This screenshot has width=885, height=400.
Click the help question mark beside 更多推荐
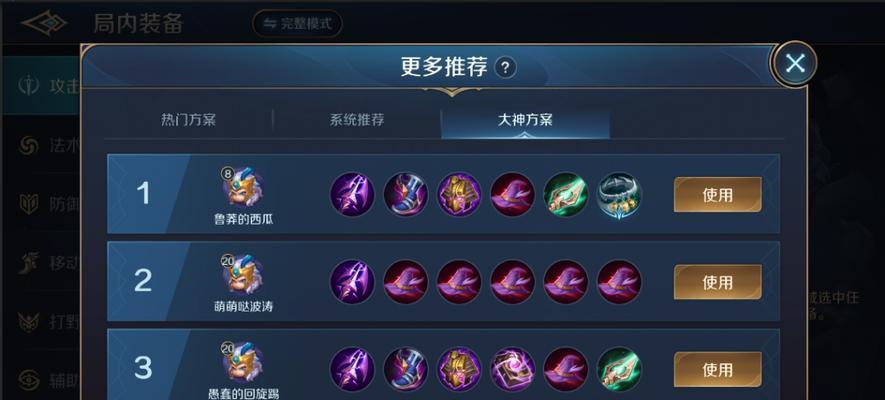coord(505,68)
